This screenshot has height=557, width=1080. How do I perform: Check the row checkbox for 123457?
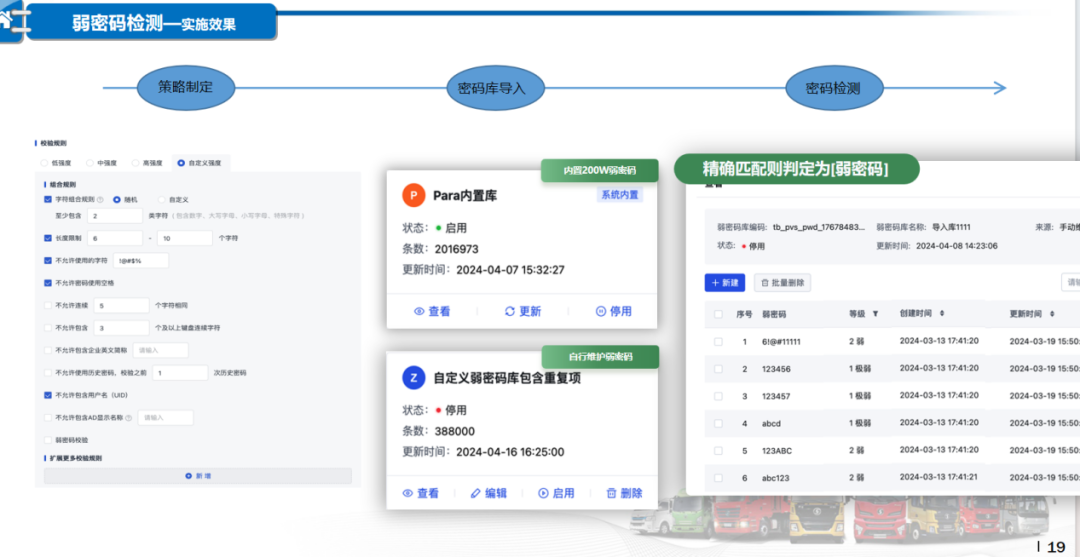pyautogui.click(x=718, y=396)
